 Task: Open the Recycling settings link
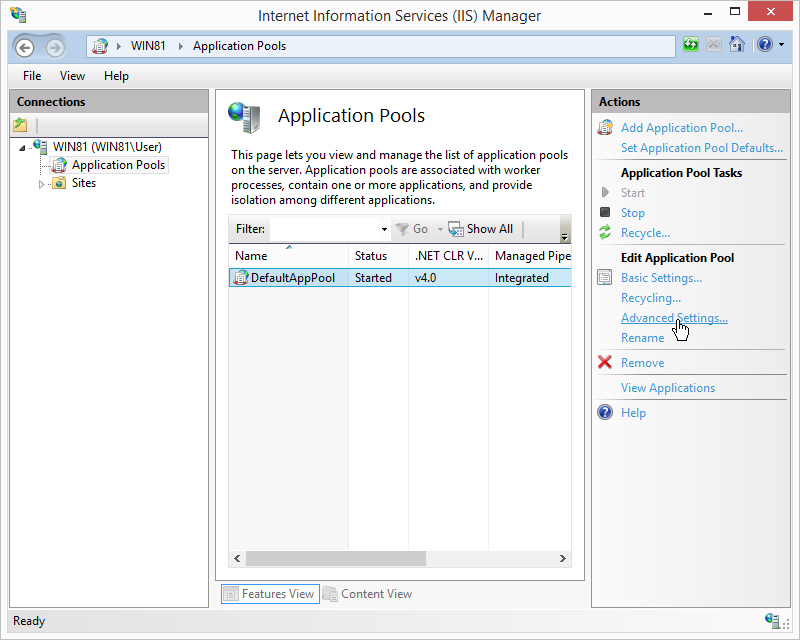651,298
